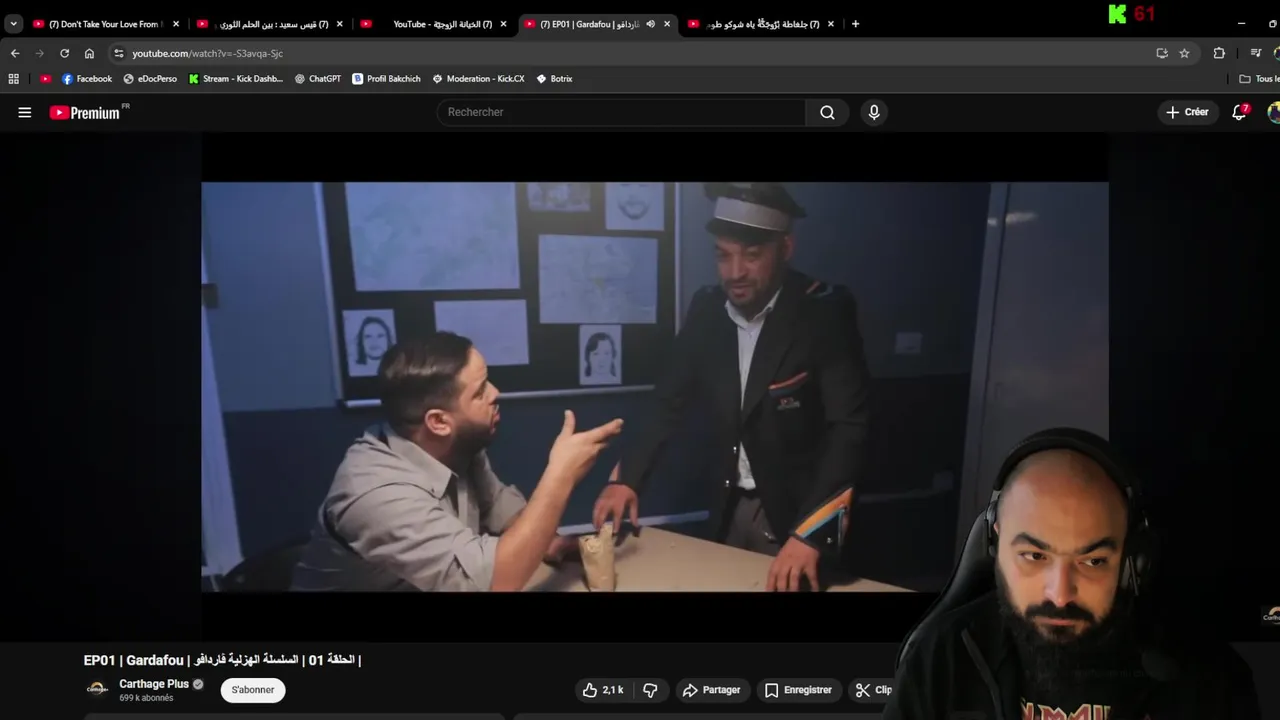Open the media control playlist icon
Screen dimensions: 1280x720
1256,53
